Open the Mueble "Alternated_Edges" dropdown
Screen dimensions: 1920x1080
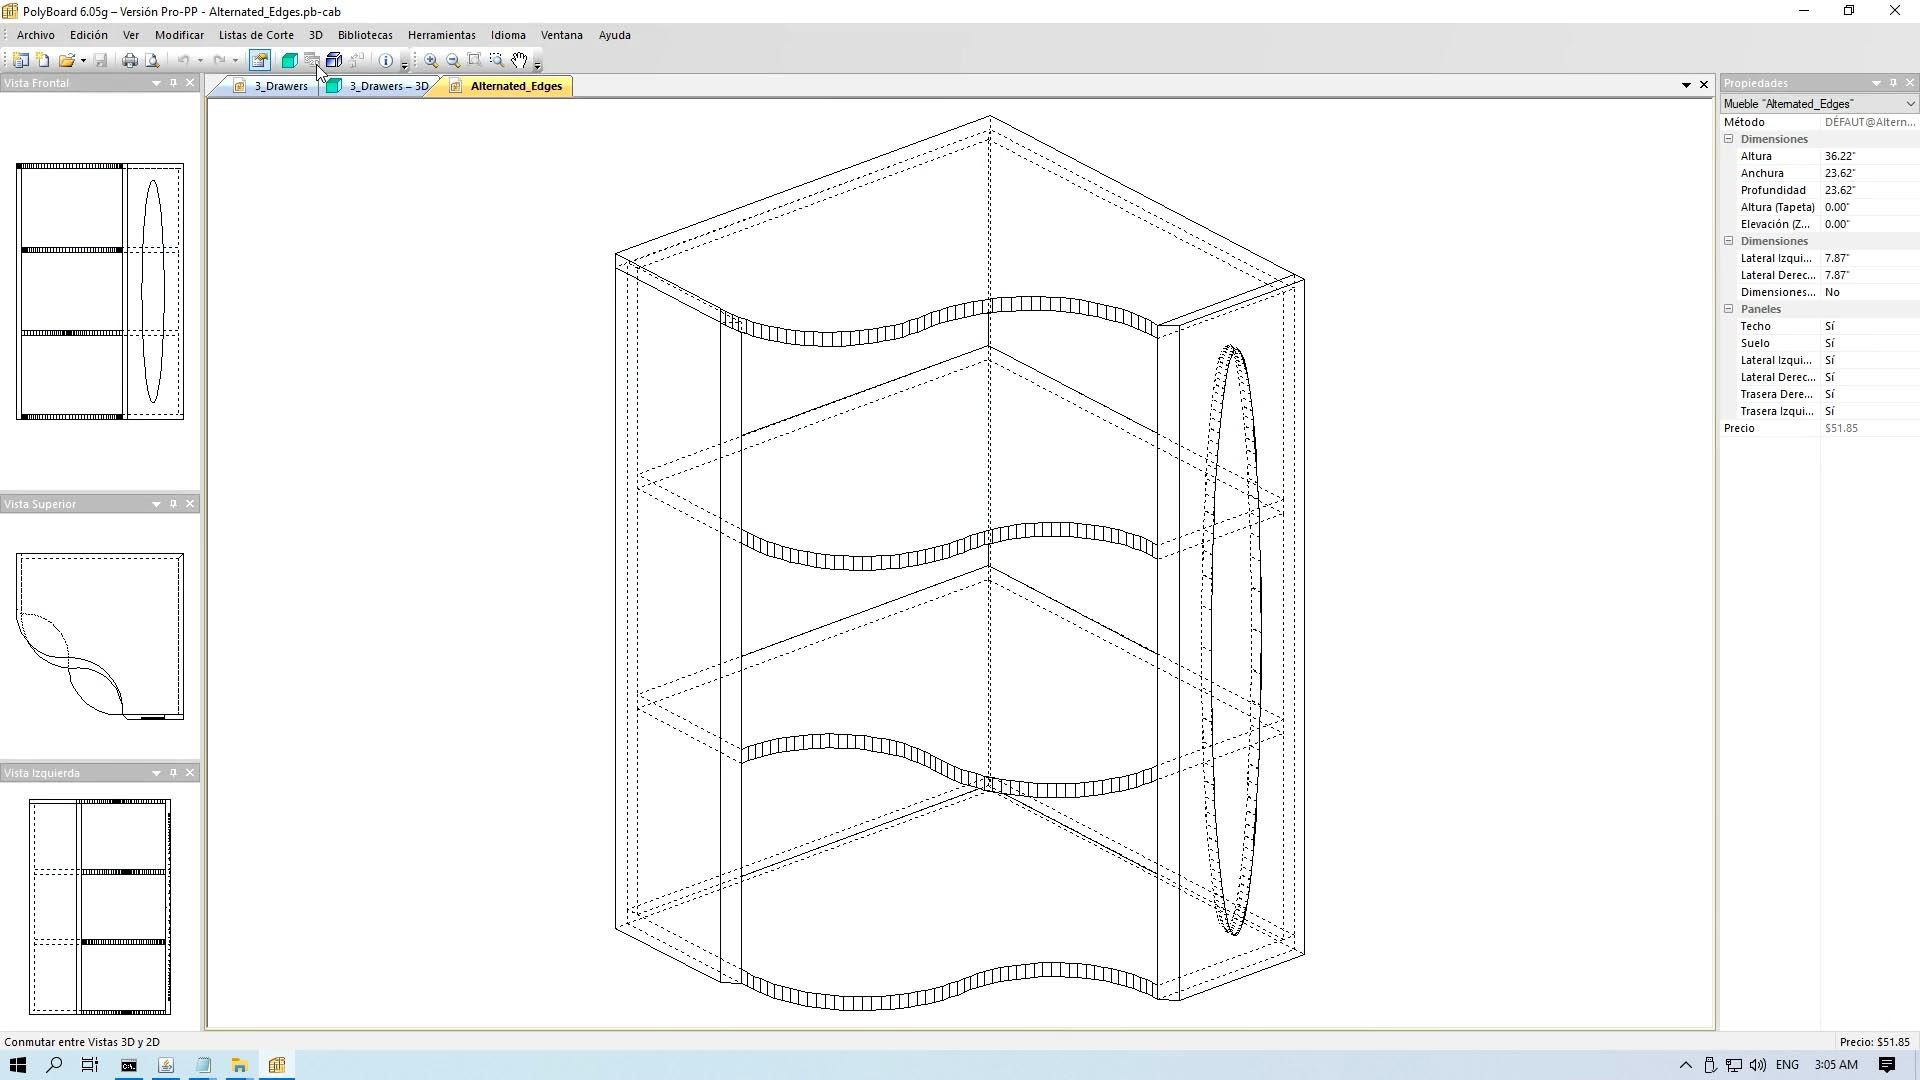pyautogui.click(x=1909, y=104)
